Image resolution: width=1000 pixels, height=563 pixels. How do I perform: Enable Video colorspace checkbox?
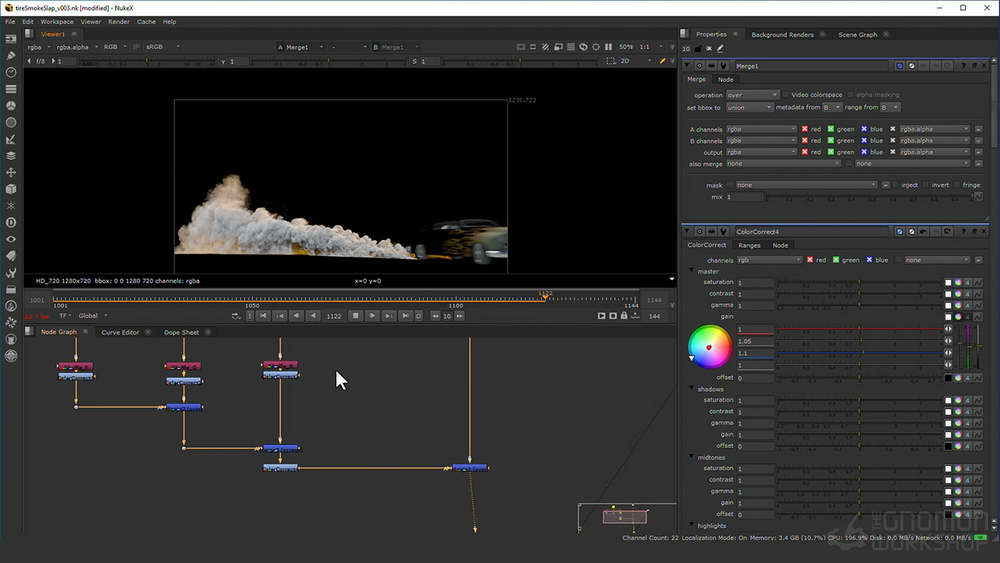pos(786,94)
